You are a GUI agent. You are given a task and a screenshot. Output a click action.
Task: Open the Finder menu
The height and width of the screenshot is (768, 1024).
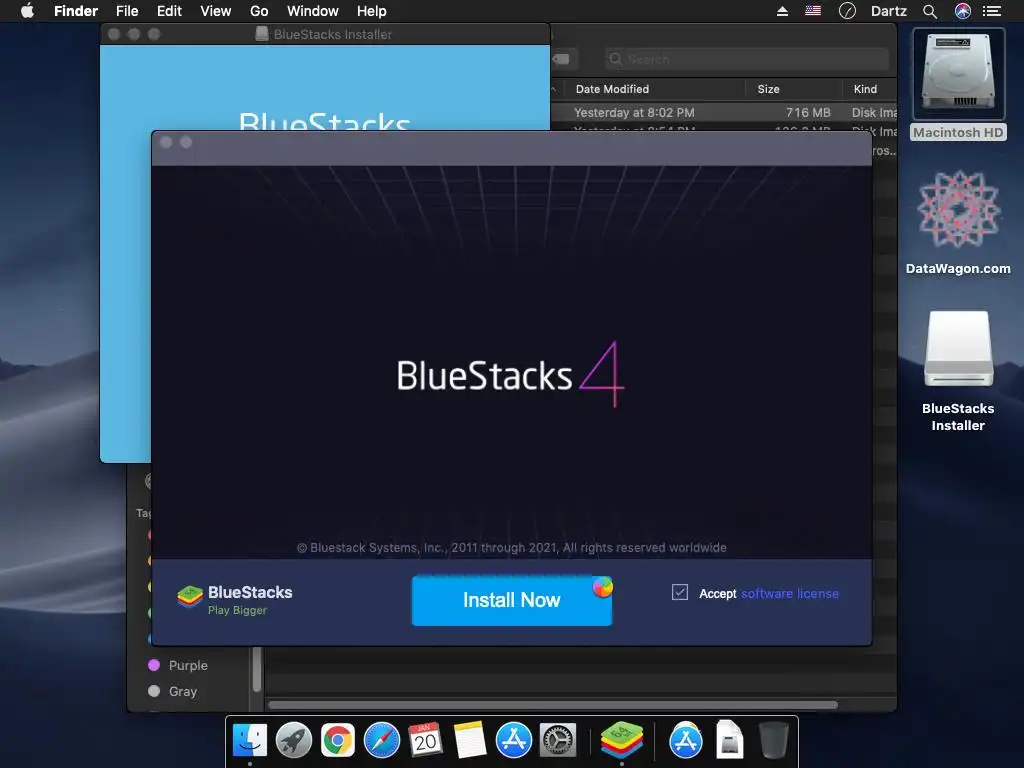[x=76, y=11]
